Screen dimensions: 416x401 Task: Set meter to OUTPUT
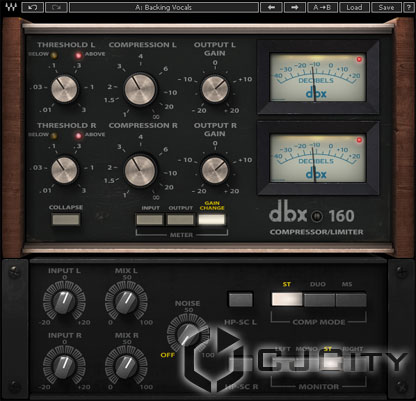point(181,220)
